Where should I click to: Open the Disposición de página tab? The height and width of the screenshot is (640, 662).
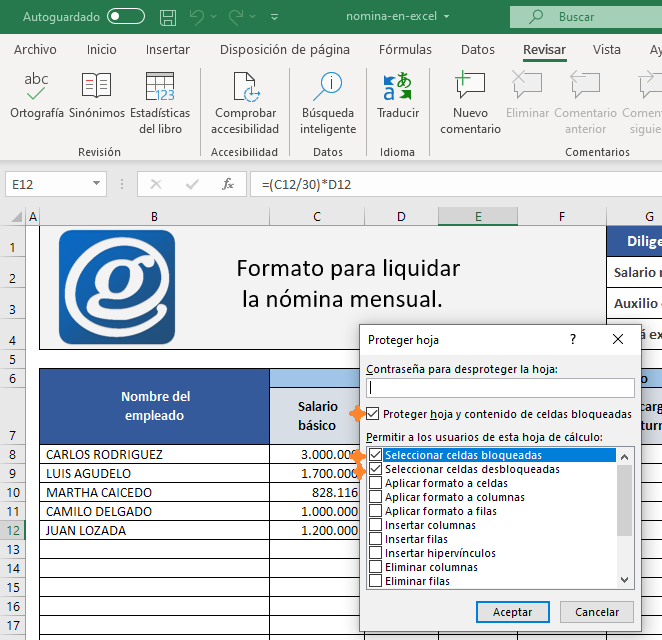click(284, 50)
